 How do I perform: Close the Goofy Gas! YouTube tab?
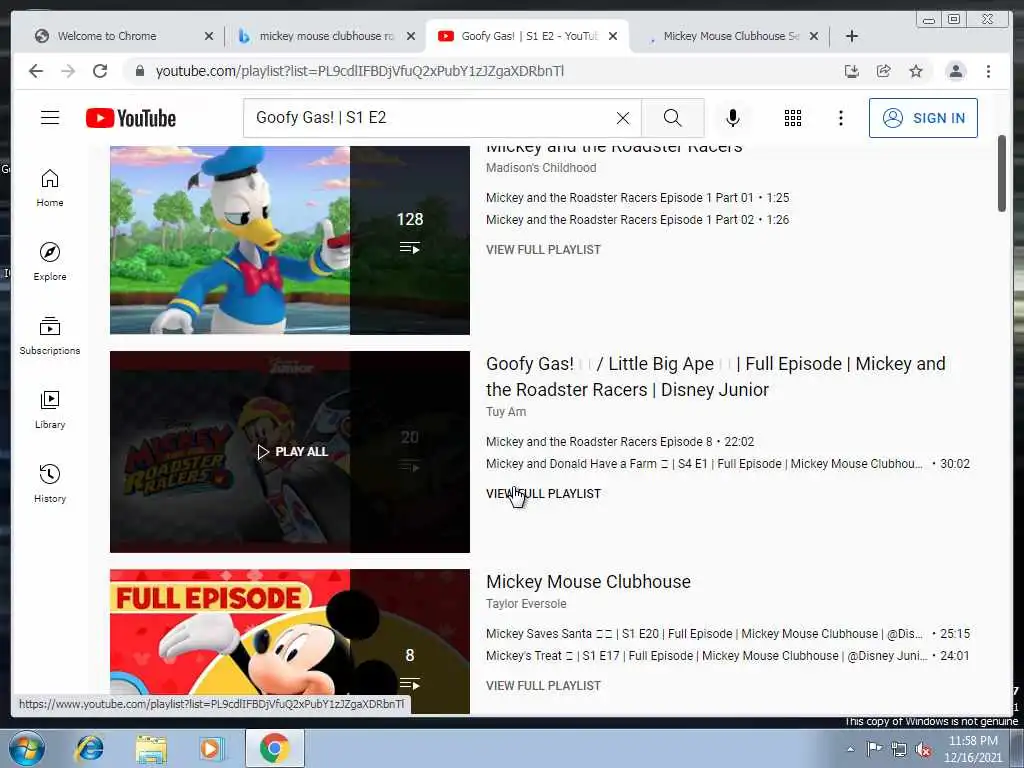pyautogui.click(x=613, y=36)
